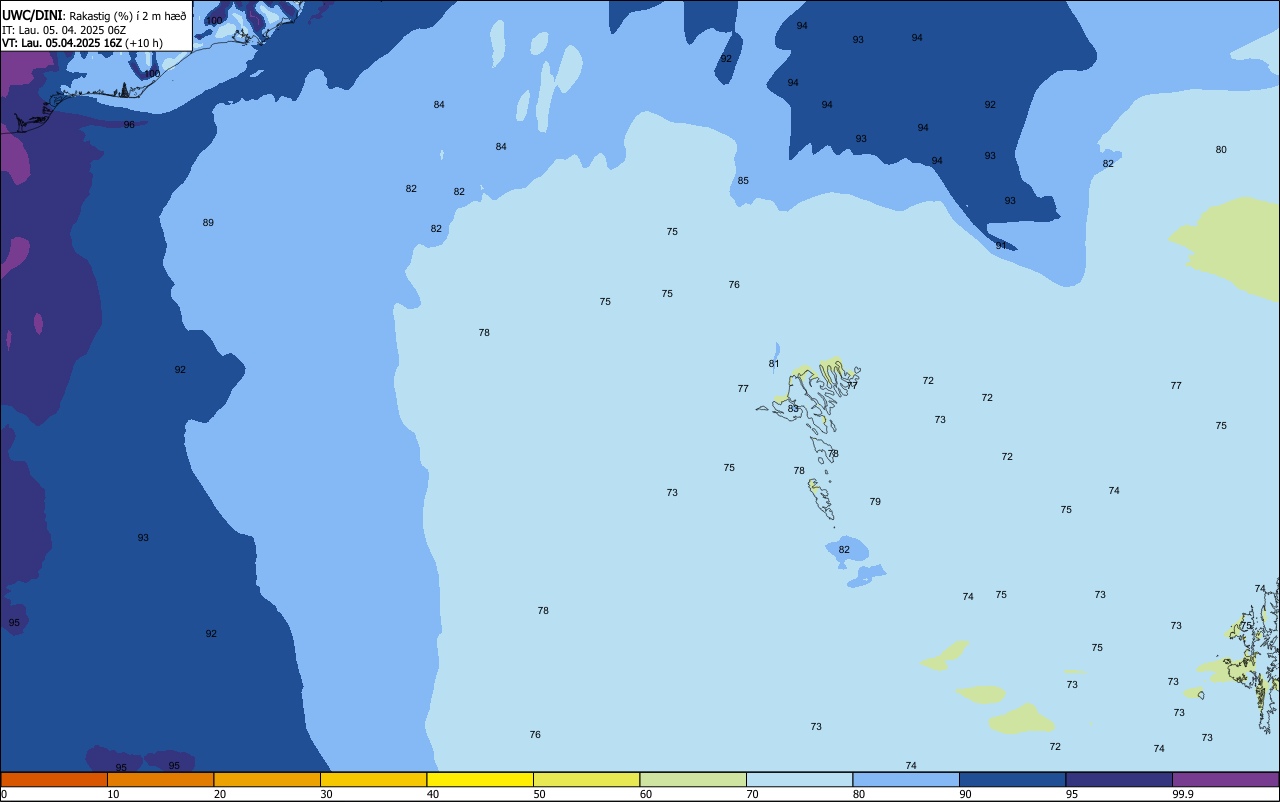The height and width of the screenshot is (802, 1280).
Task: Click the legend scale label '99.9'
Action: (1182, 794)
